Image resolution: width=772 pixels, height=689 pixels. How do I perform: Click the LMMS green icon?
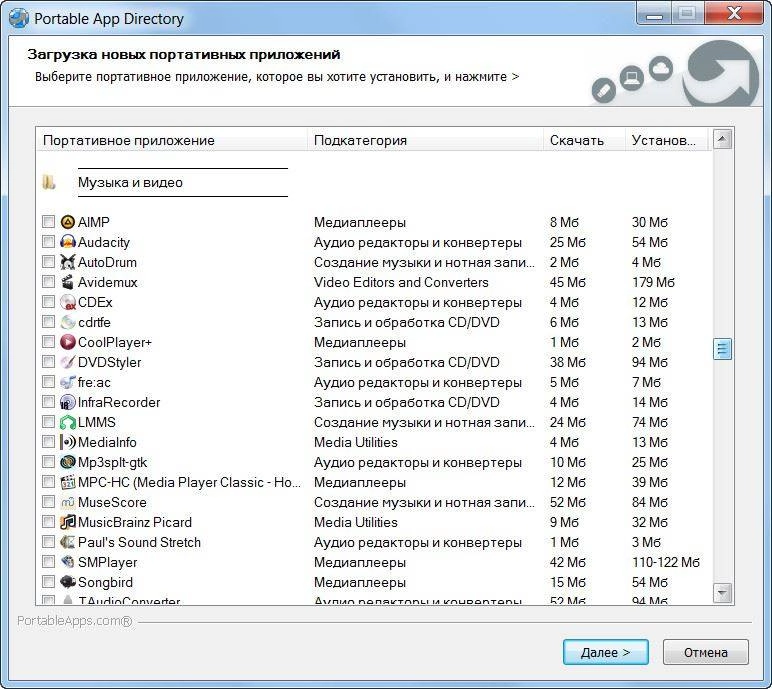click(67, 422)
